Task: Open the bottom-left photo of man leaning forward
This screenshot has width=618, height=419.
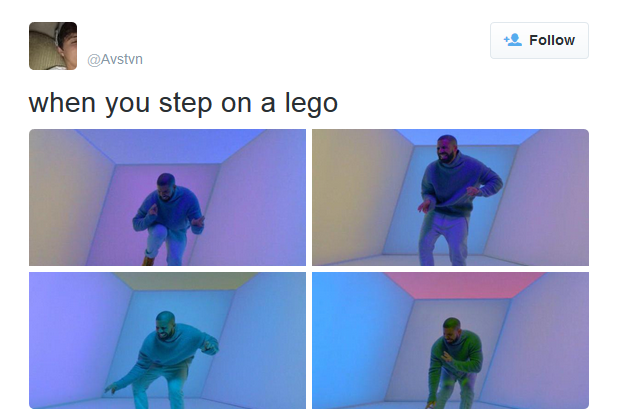Action: (167, 340)
